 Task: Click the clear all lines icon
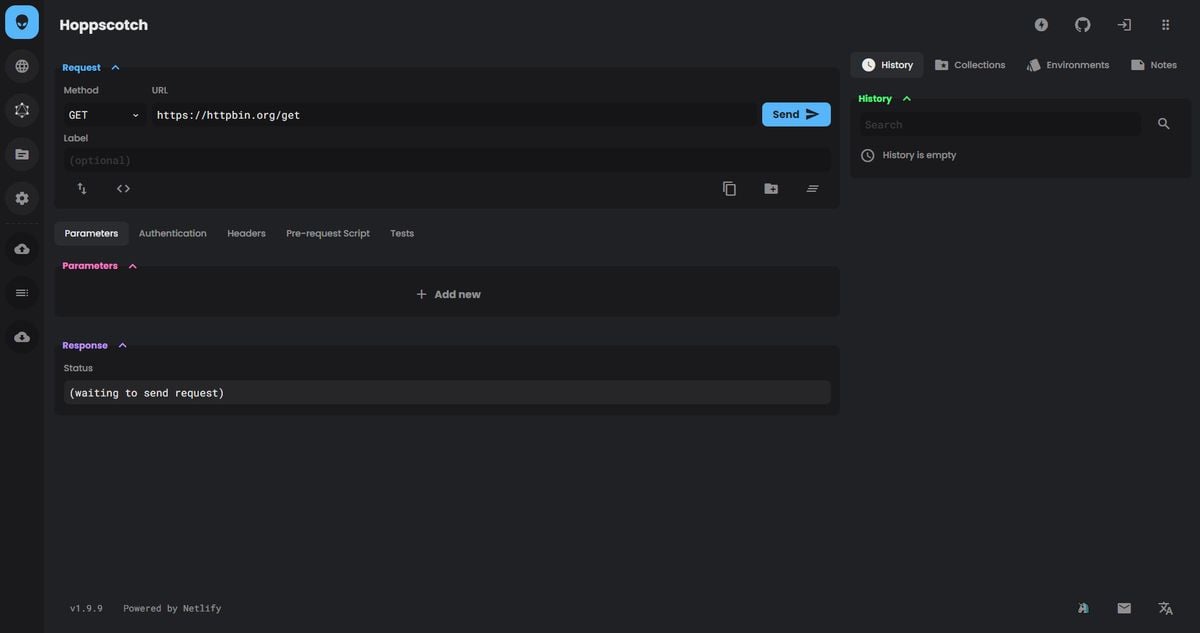813,188
